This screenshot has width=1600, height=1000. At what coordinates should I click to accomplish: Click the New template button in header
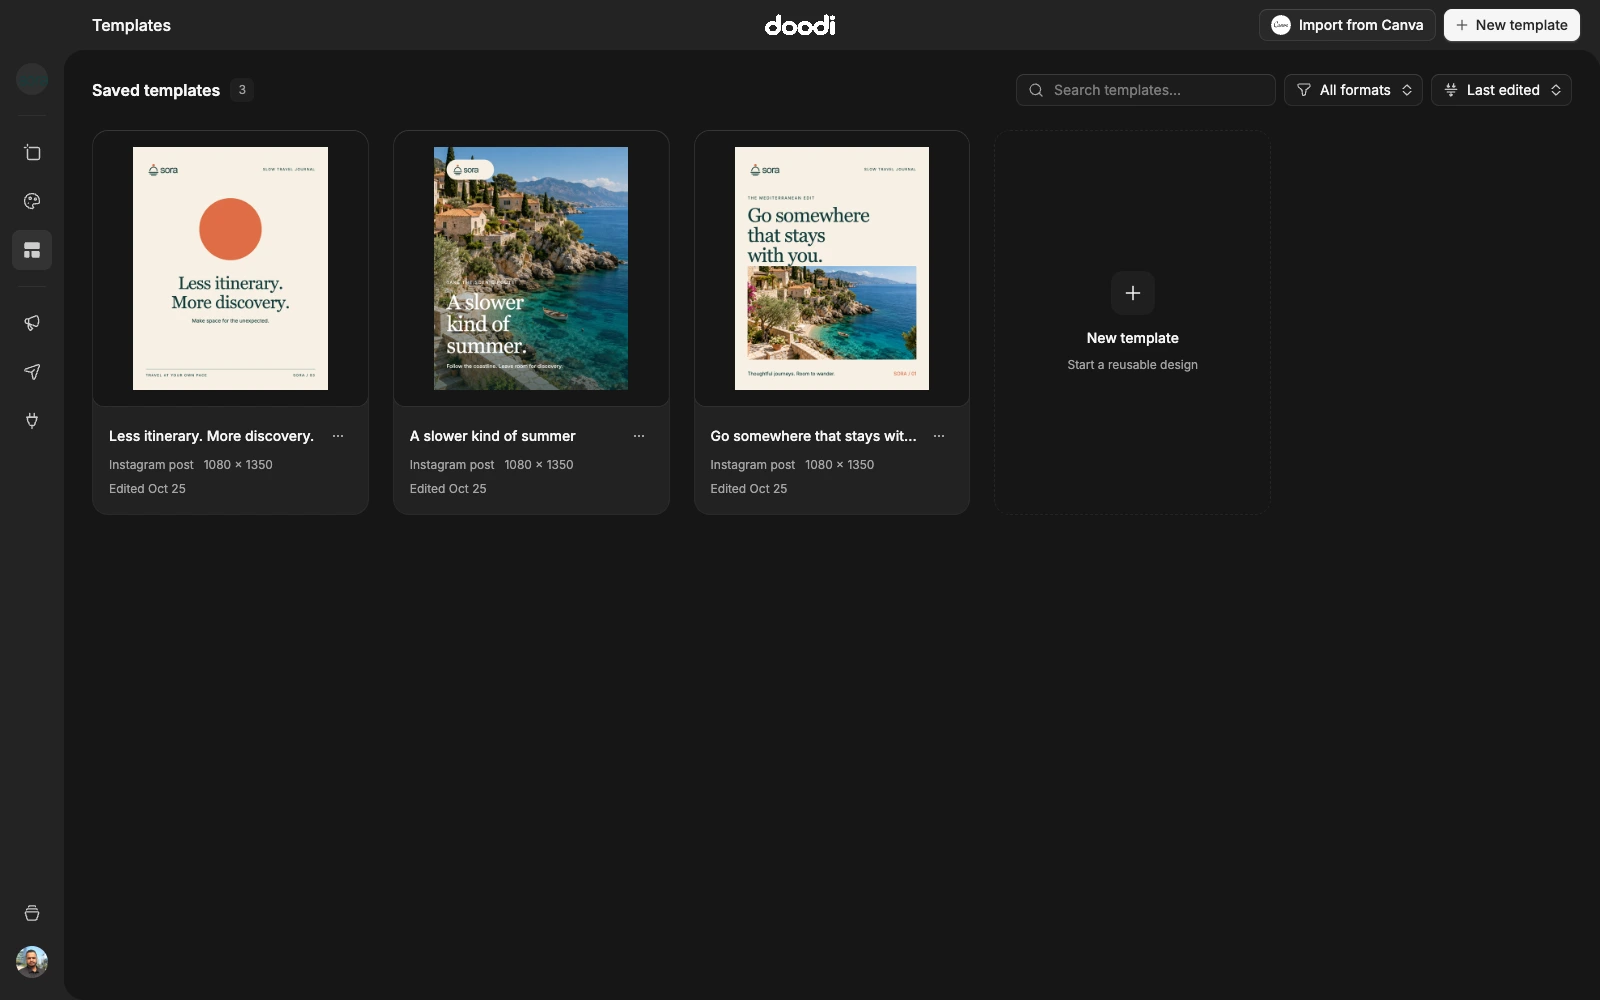[1512, 25]
